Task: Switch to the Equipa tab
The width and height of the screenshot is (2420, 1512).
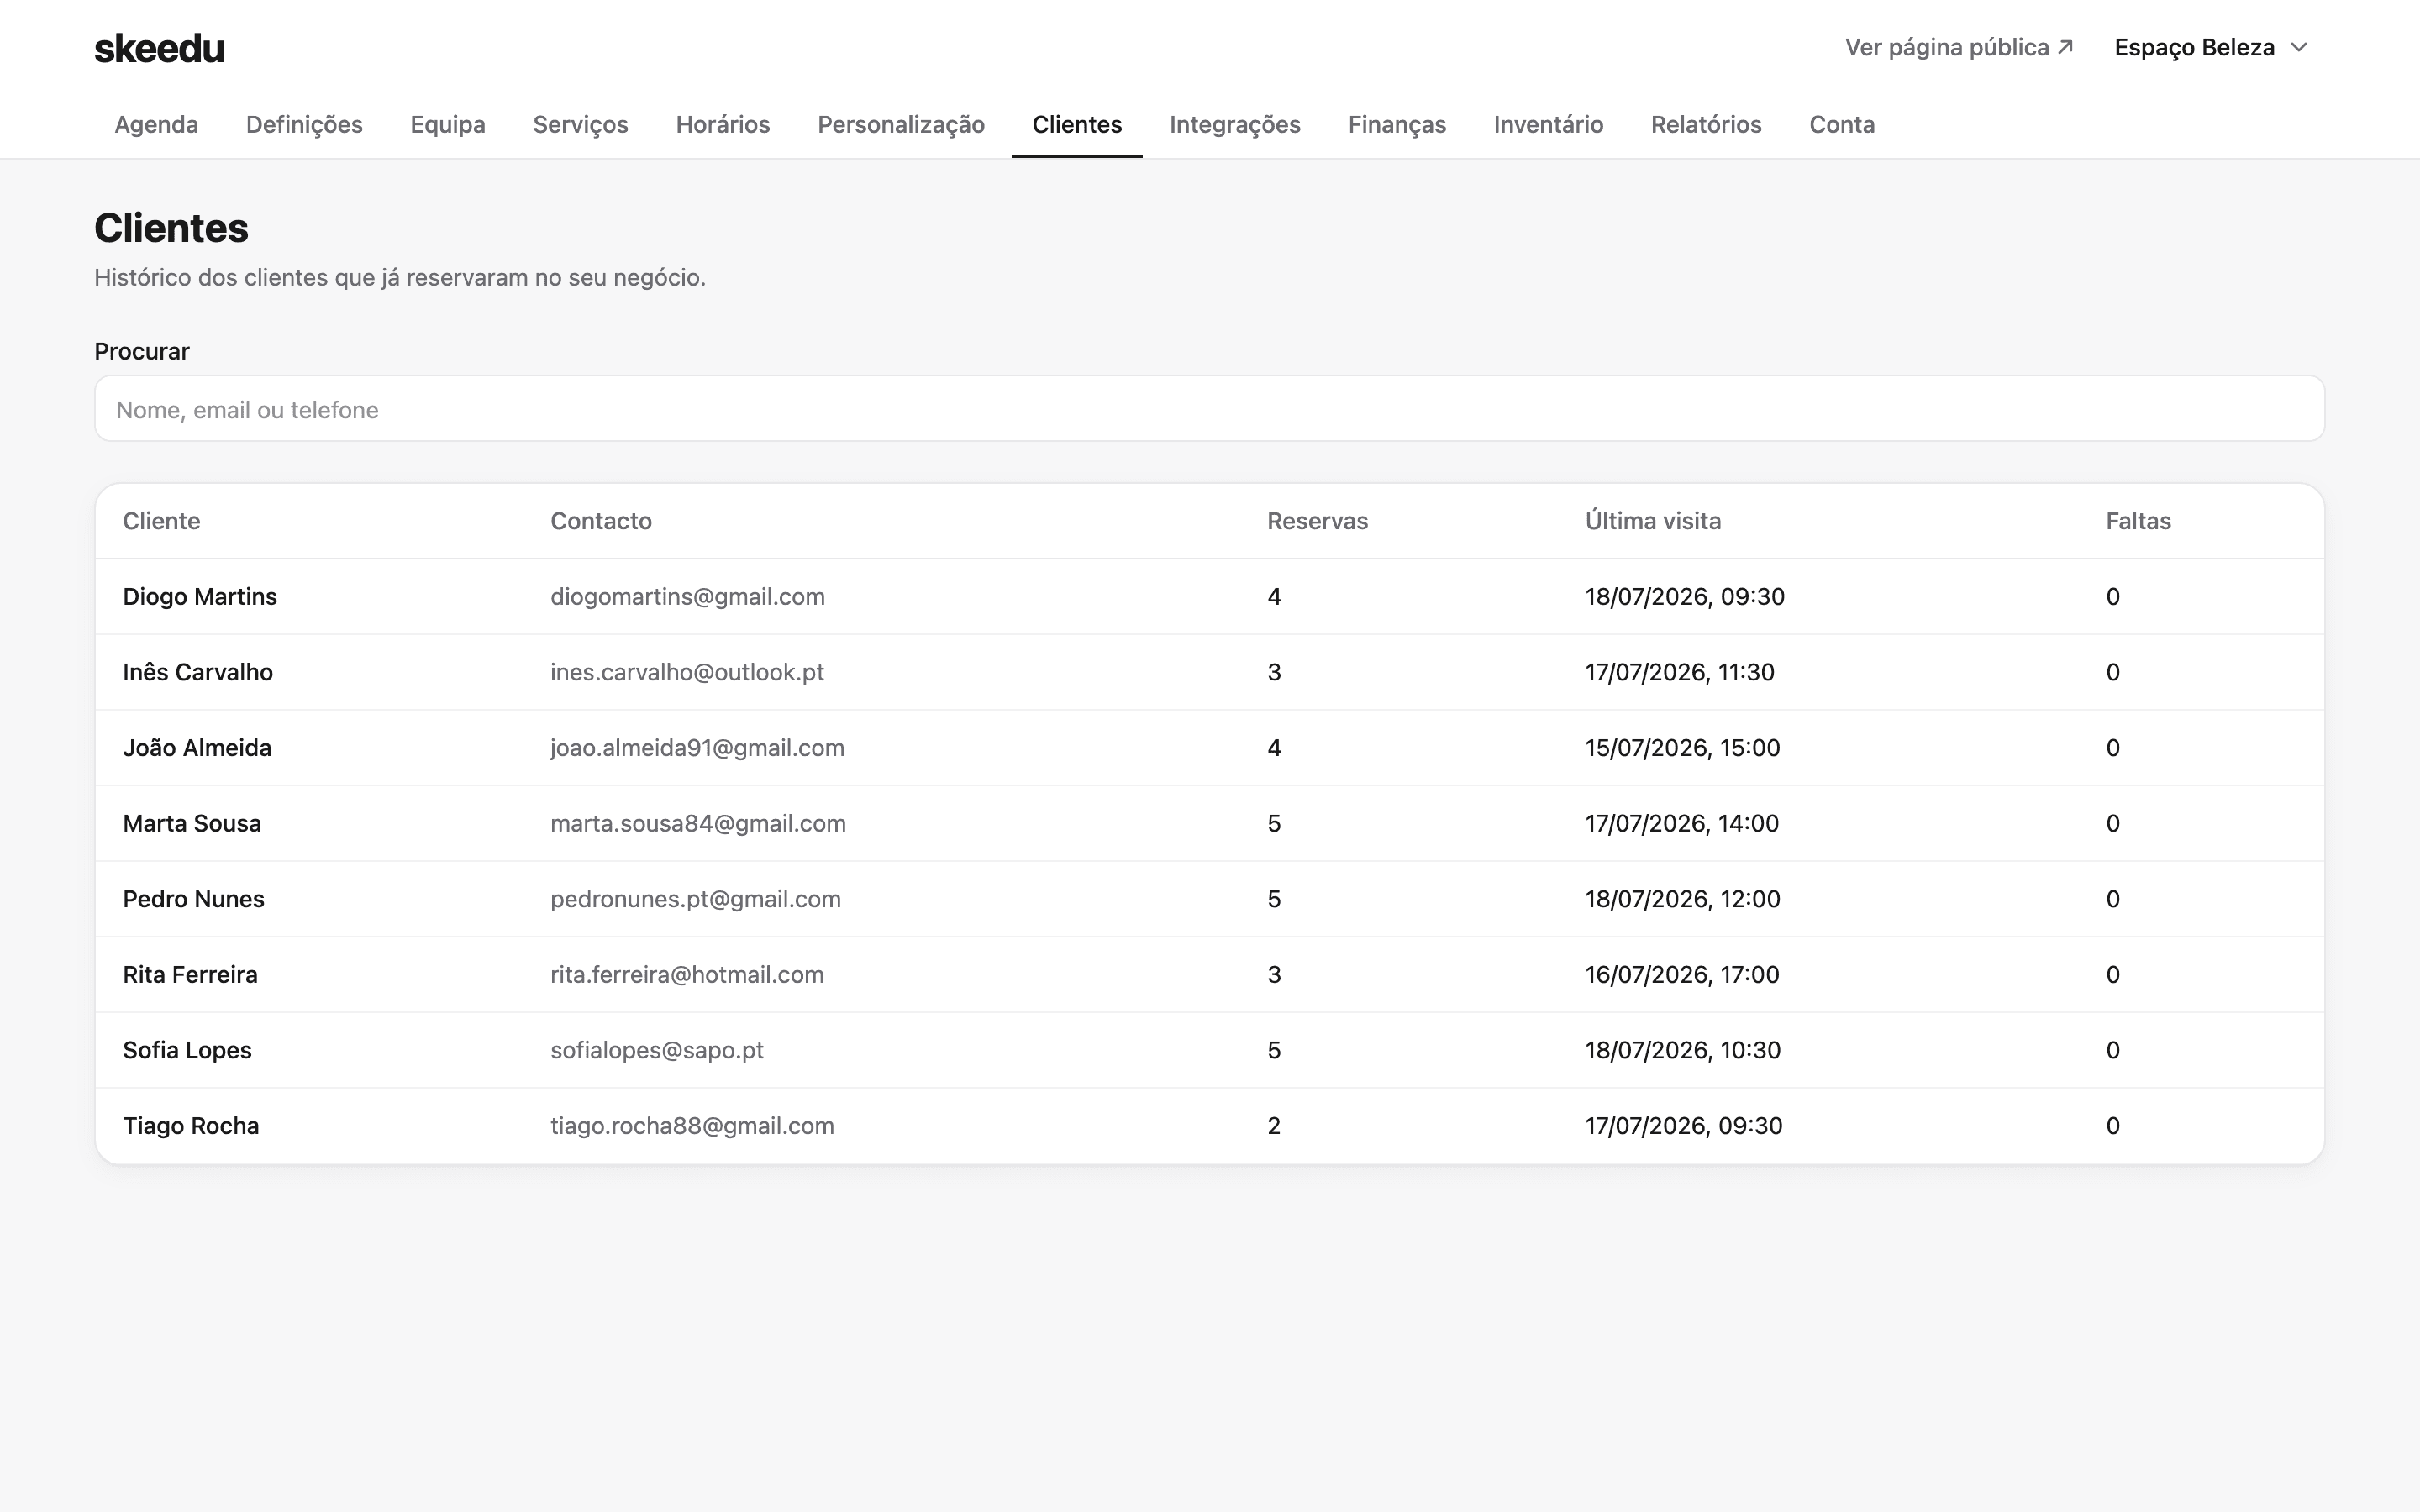Action: (447, 124)
